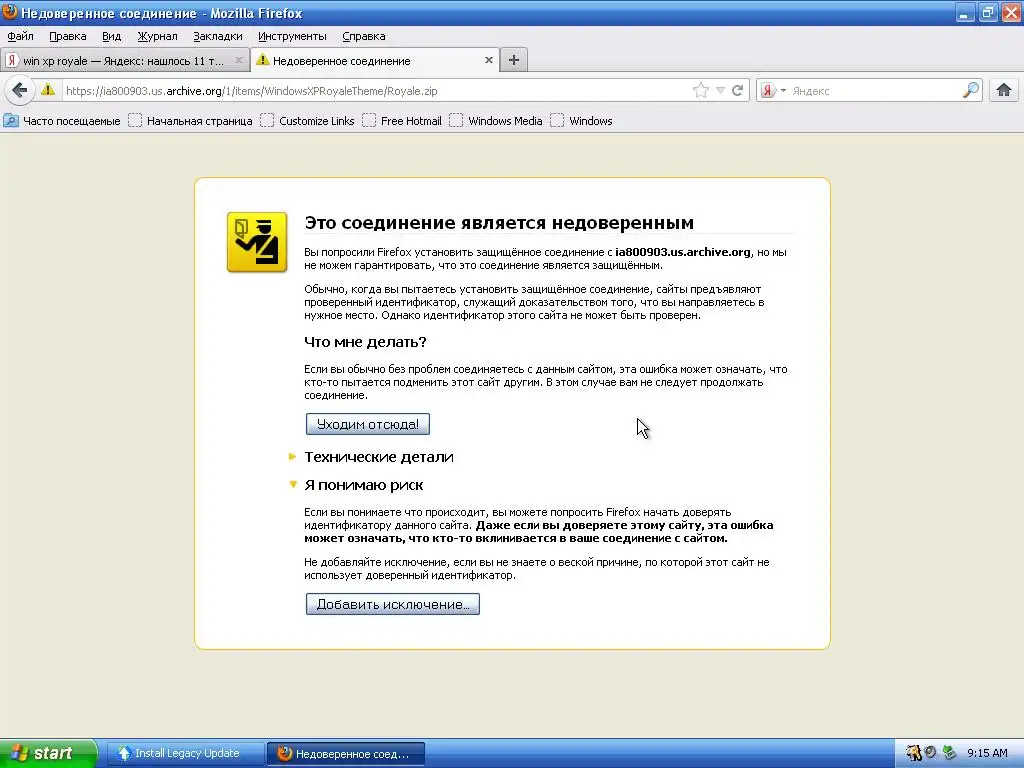Go to the Home page icon
Screen dimensions: 1024x768
pyautogui.click(x=1004, y=90)
